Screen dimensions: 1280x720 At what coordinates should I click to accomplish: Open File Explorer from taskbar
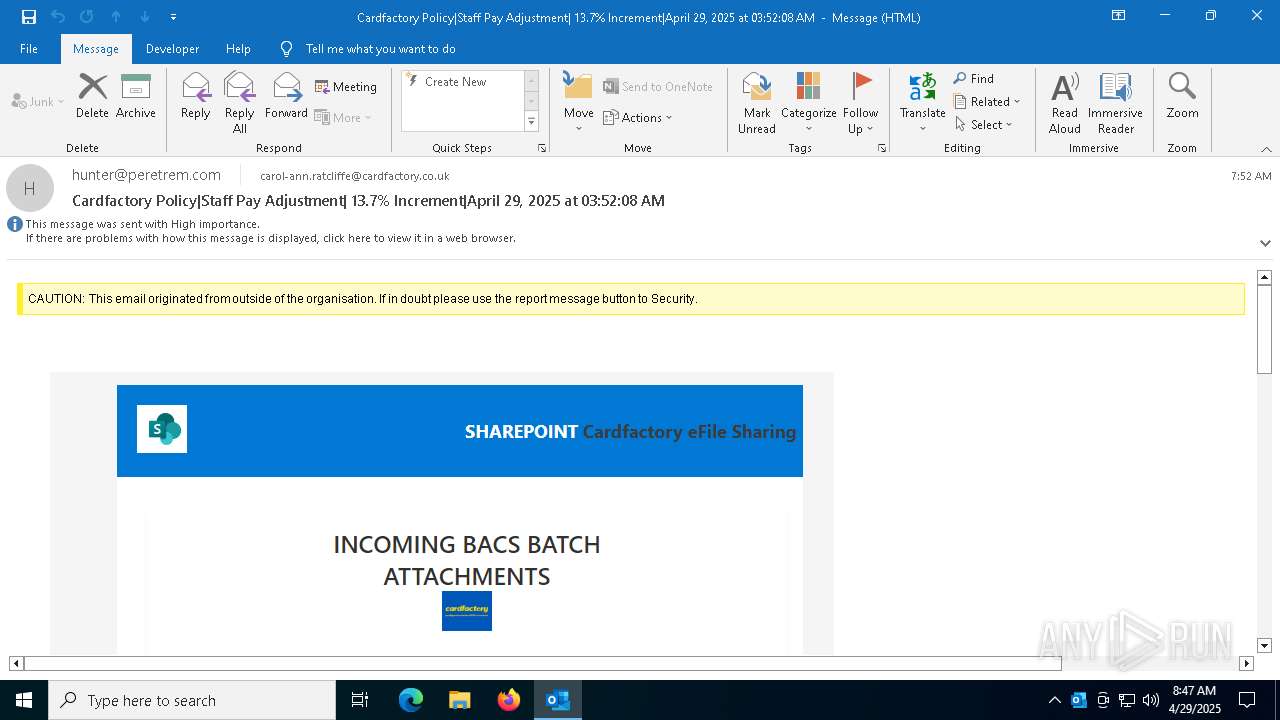coord(460,700)
